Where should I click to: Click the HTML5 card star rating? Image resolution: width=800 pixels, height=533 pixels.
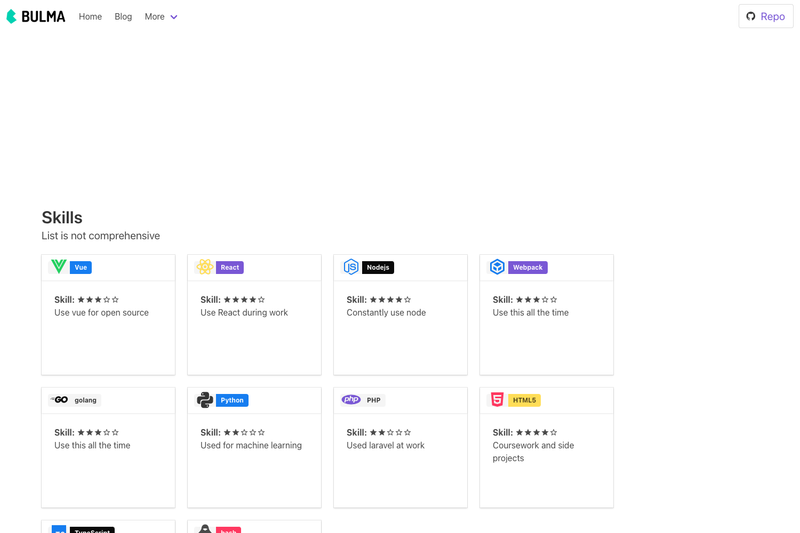[536, 433]
